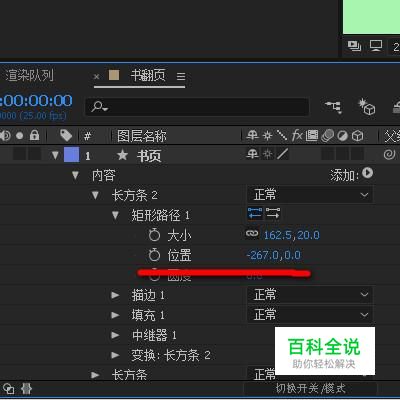Click the # column header

(87, 136)
